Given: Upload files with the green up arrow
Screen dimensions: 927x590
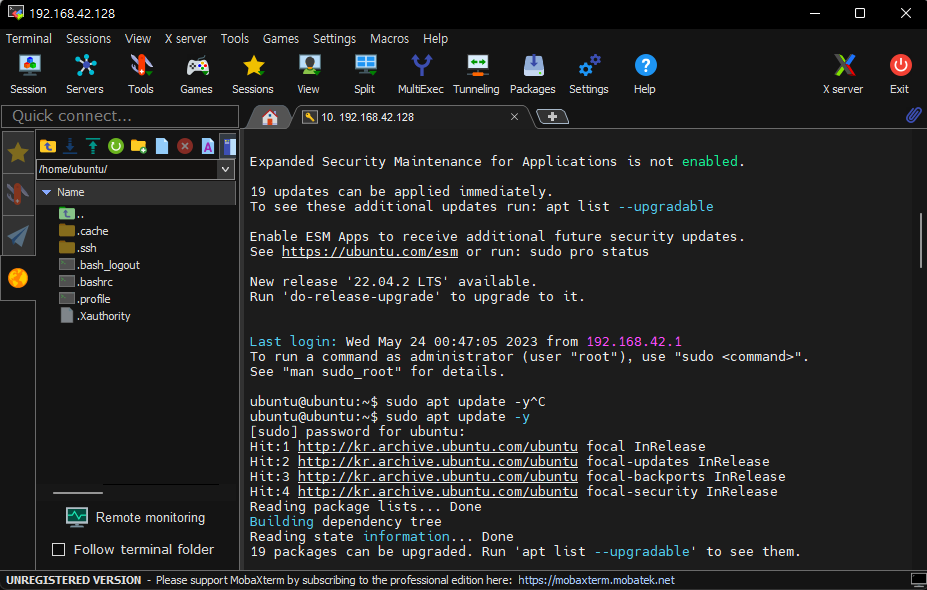Looking at the screenshot, I should (x=93, y=145).
